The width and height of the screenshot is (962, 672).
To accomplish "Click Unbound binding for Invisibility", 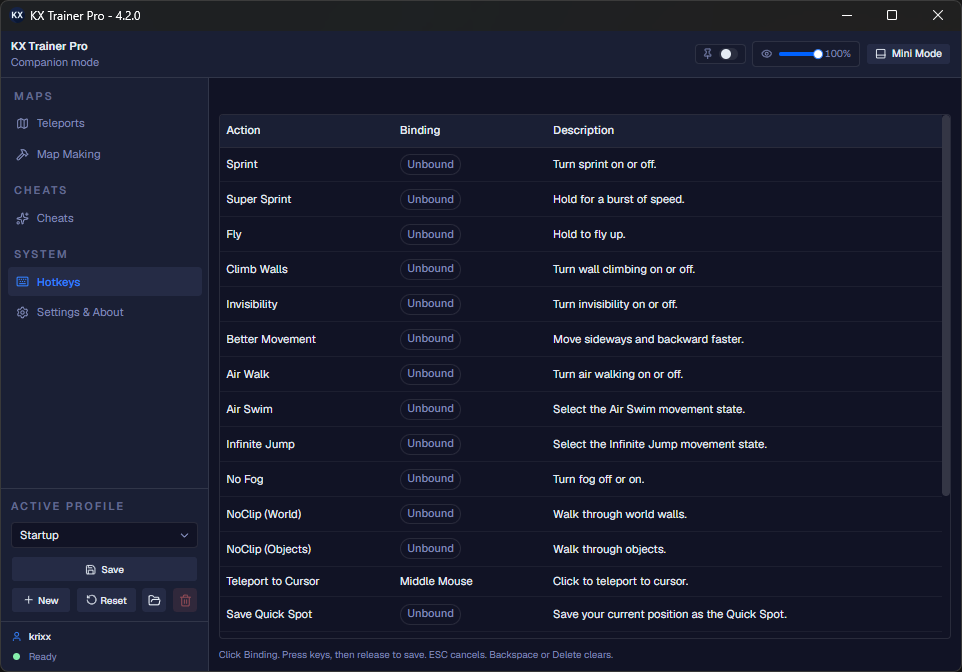I will click(430, 304).
